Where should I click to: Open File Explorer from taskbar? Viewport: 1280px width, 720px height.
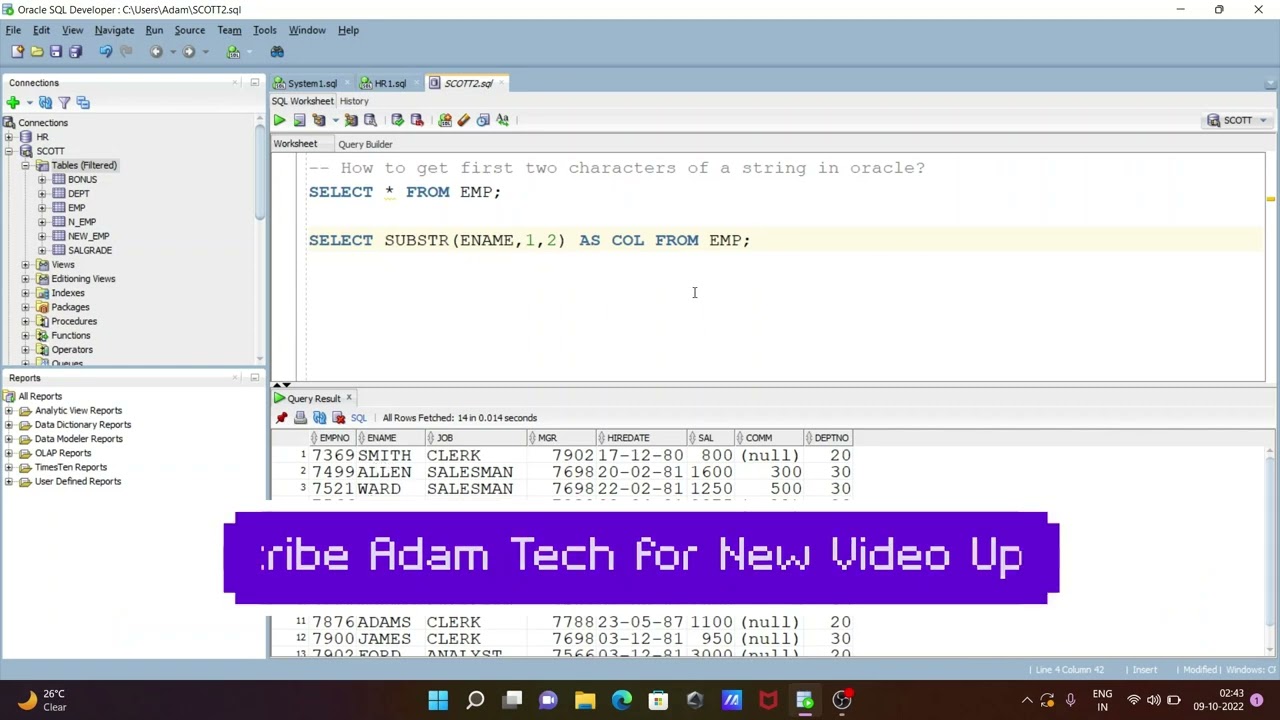pyautogui.click(x=585, y=700)
